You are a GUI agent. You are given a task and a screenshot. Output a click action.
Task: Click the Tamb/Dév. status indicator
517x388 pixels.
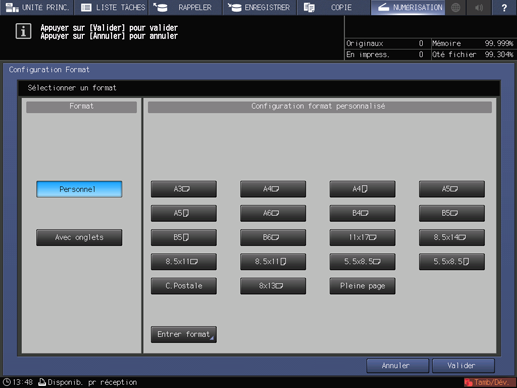pyautogui.click(x=489, y=382)
